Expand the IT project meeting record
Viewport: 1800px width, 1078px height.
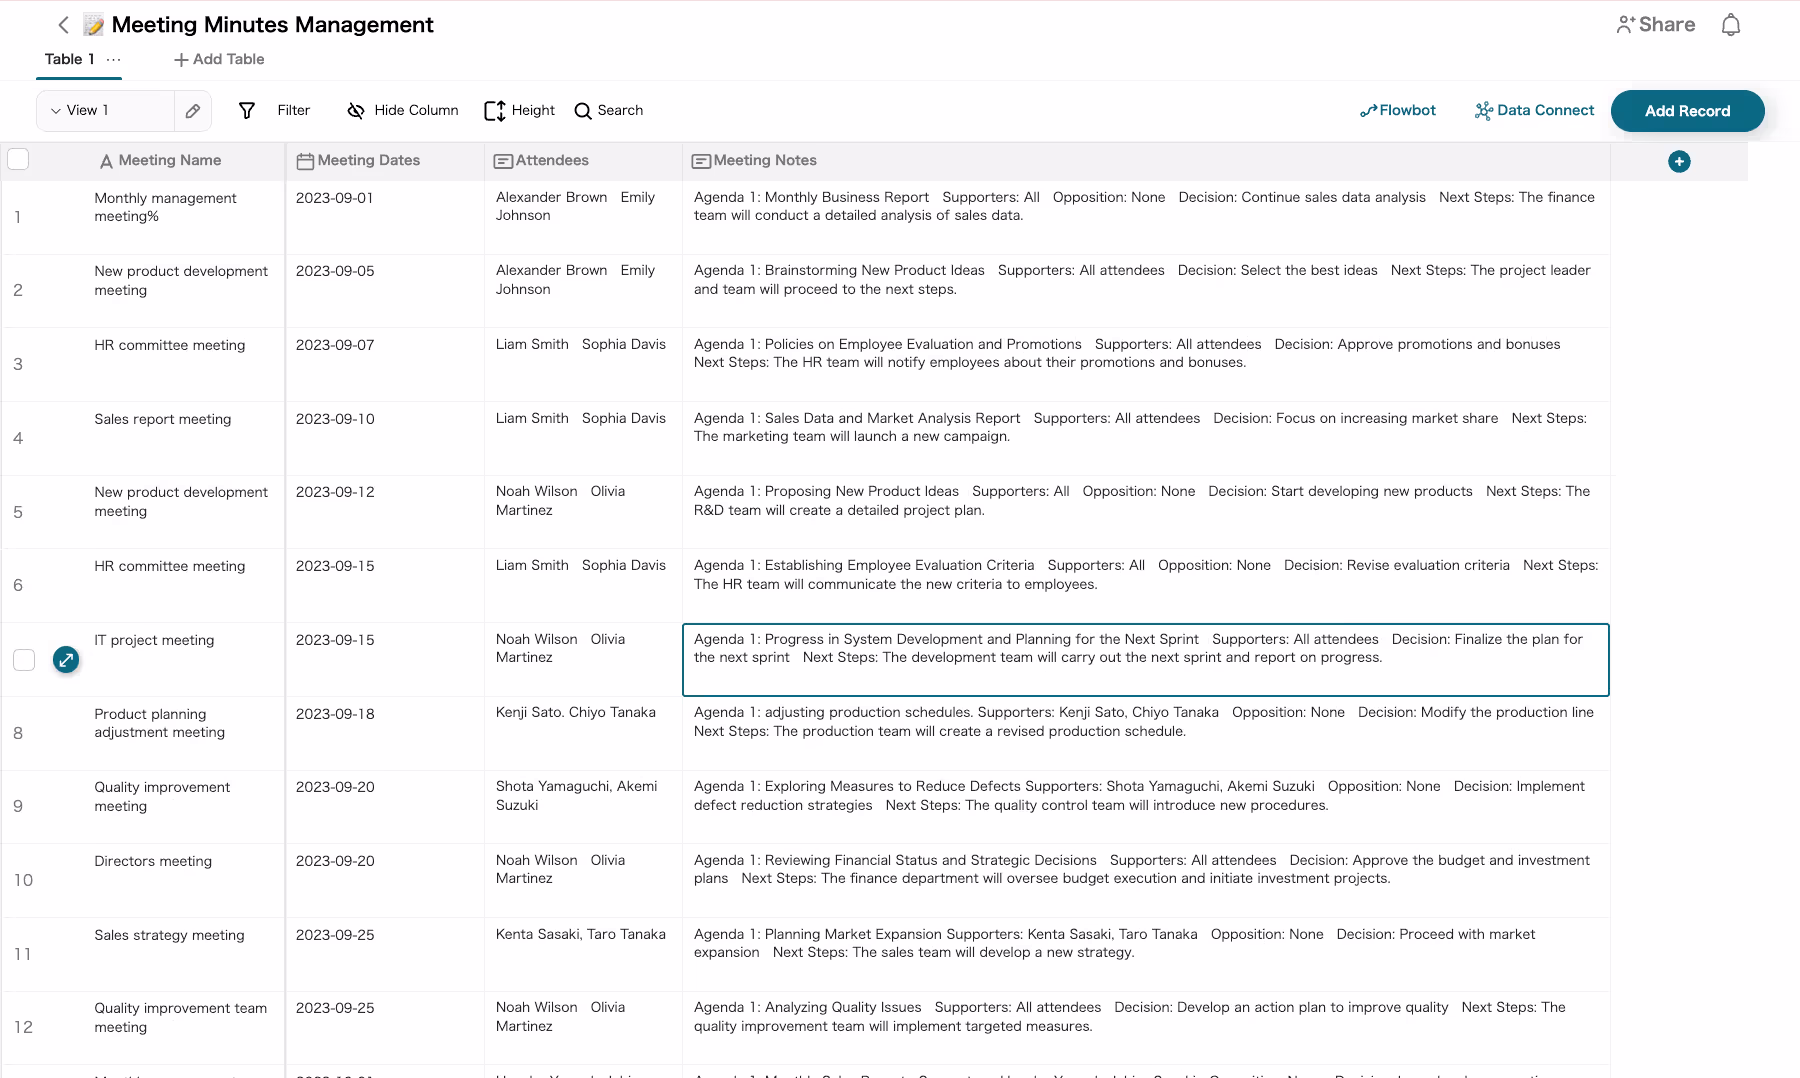66,660
